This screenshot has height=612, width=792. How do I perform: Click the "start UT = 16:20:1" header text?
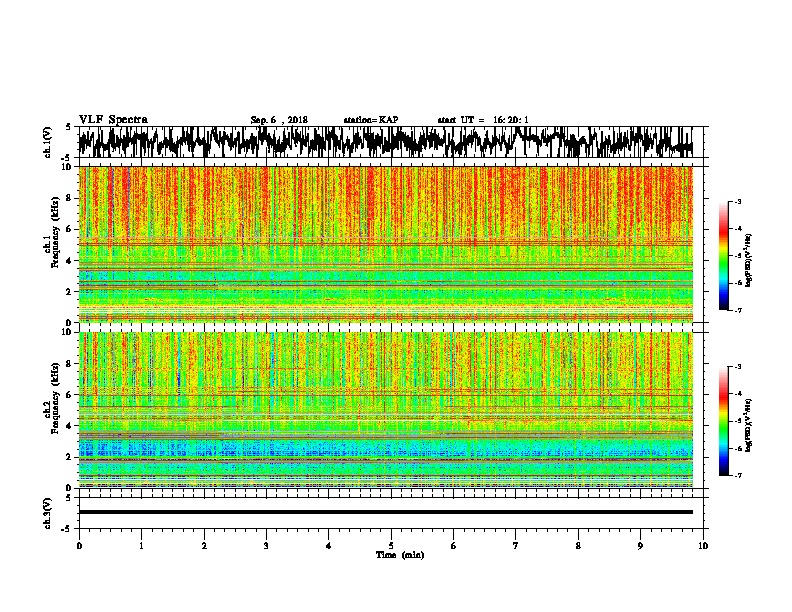483,120
